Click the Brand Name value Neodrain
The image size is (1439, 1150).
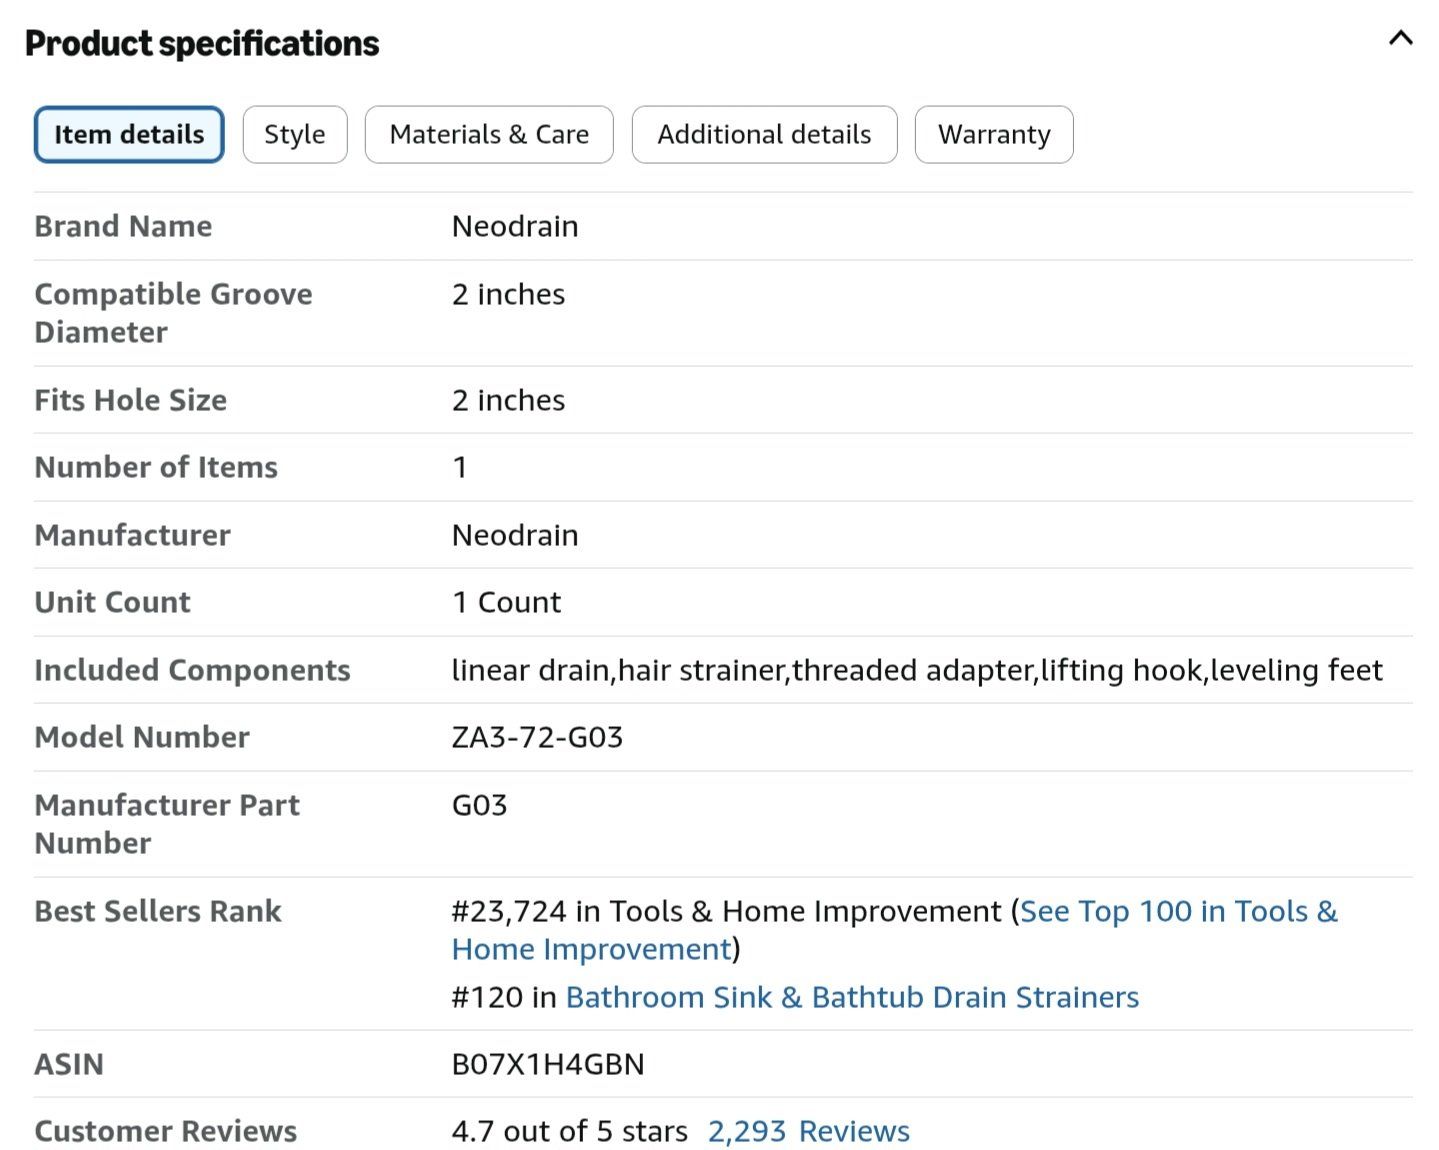coord(515,226)
